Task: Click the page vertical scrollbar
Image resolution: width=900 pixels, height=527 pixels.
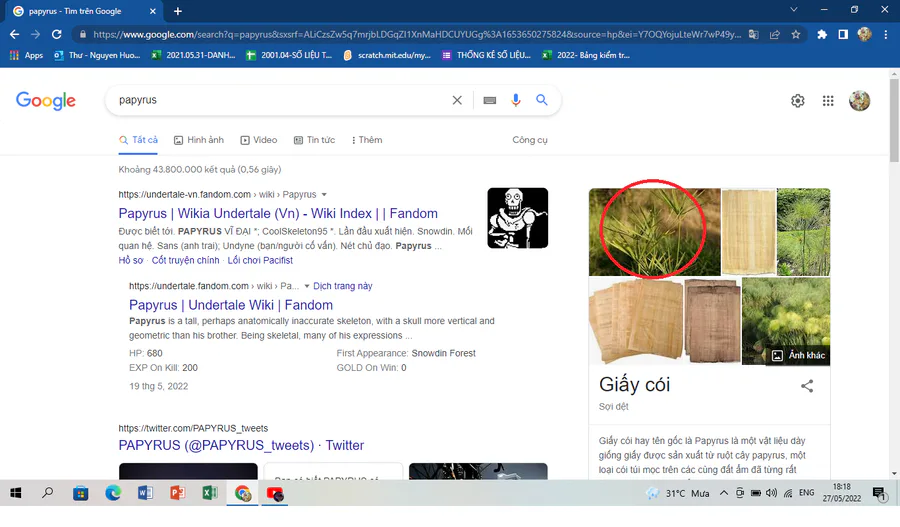Action: click(x=894, y=121)
